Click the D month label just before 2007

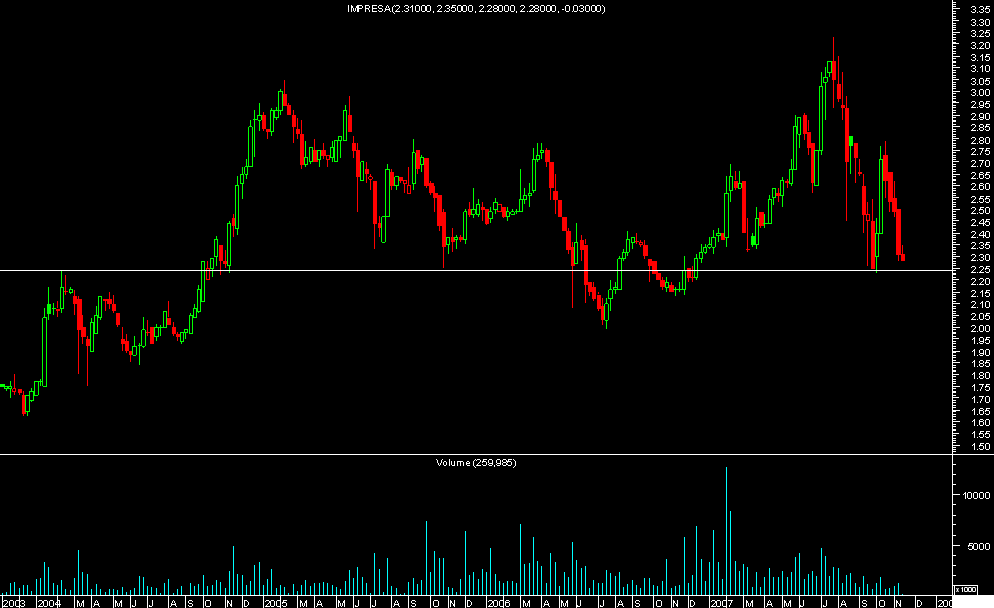(x=692, y=603)
